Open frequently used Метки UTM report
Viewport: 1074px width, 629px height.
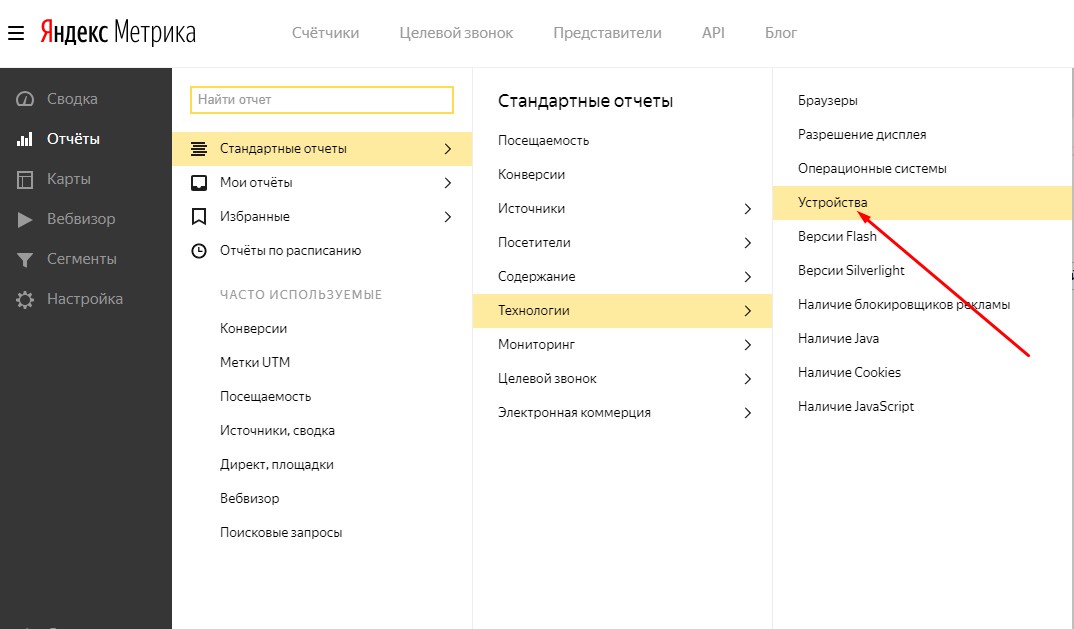[x=255, y=362]
